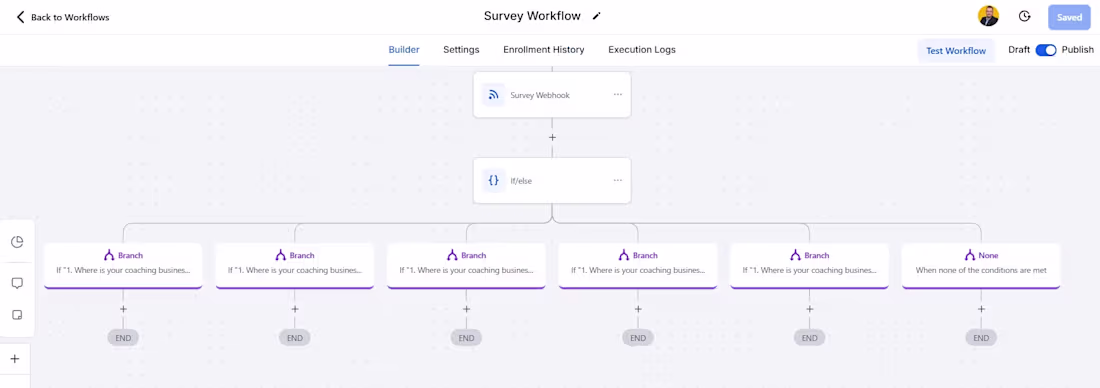Image resolution: width=1100 pixels, height=388 pixels.
Task: Edit workflow name with pencil icon
Action: (x=596, y=16)
